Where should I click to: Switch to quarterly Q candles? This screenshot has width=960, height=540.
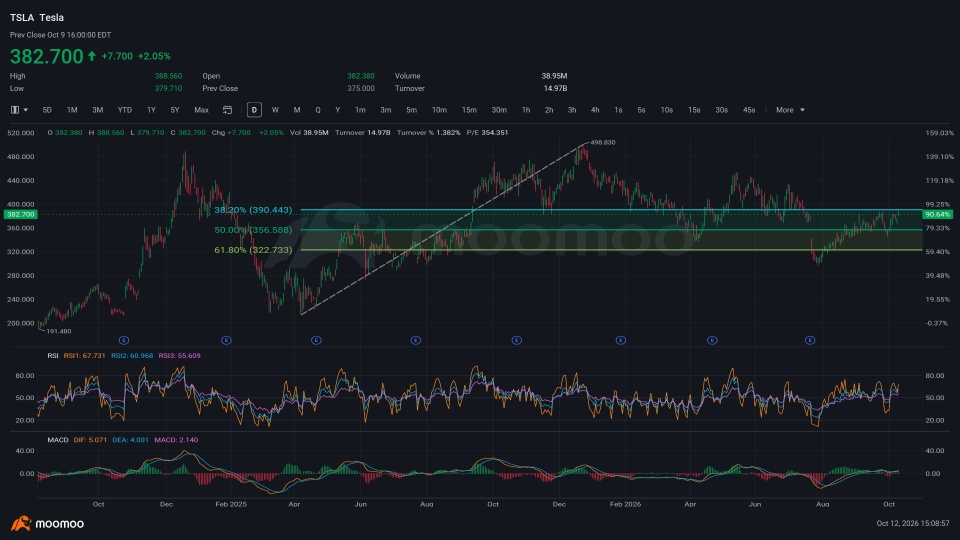pyautogui.click(x=318, y=110)
